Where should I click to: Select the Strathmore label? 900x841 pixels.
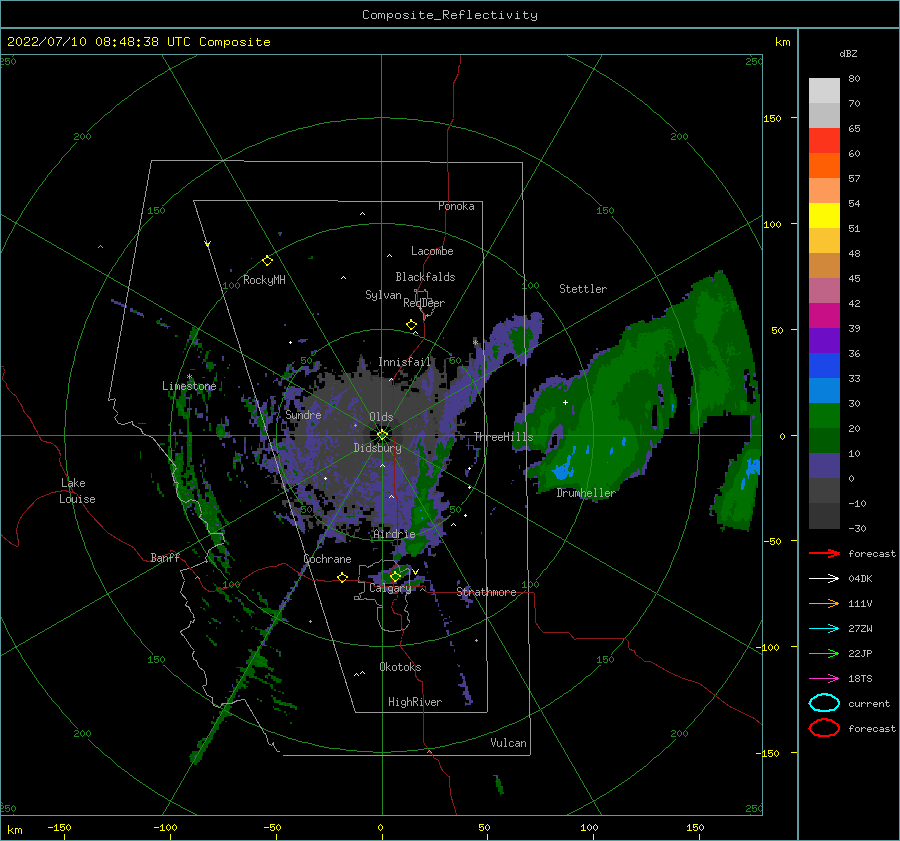(x=487, y=592)
